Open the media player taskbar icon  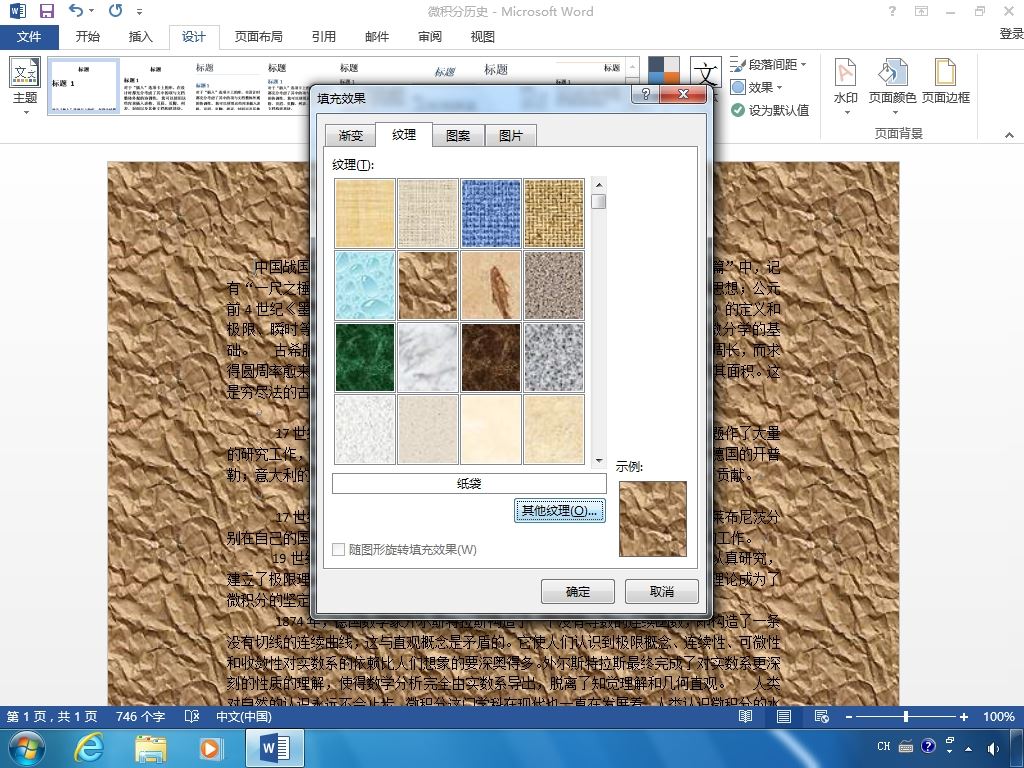point(211,748)
